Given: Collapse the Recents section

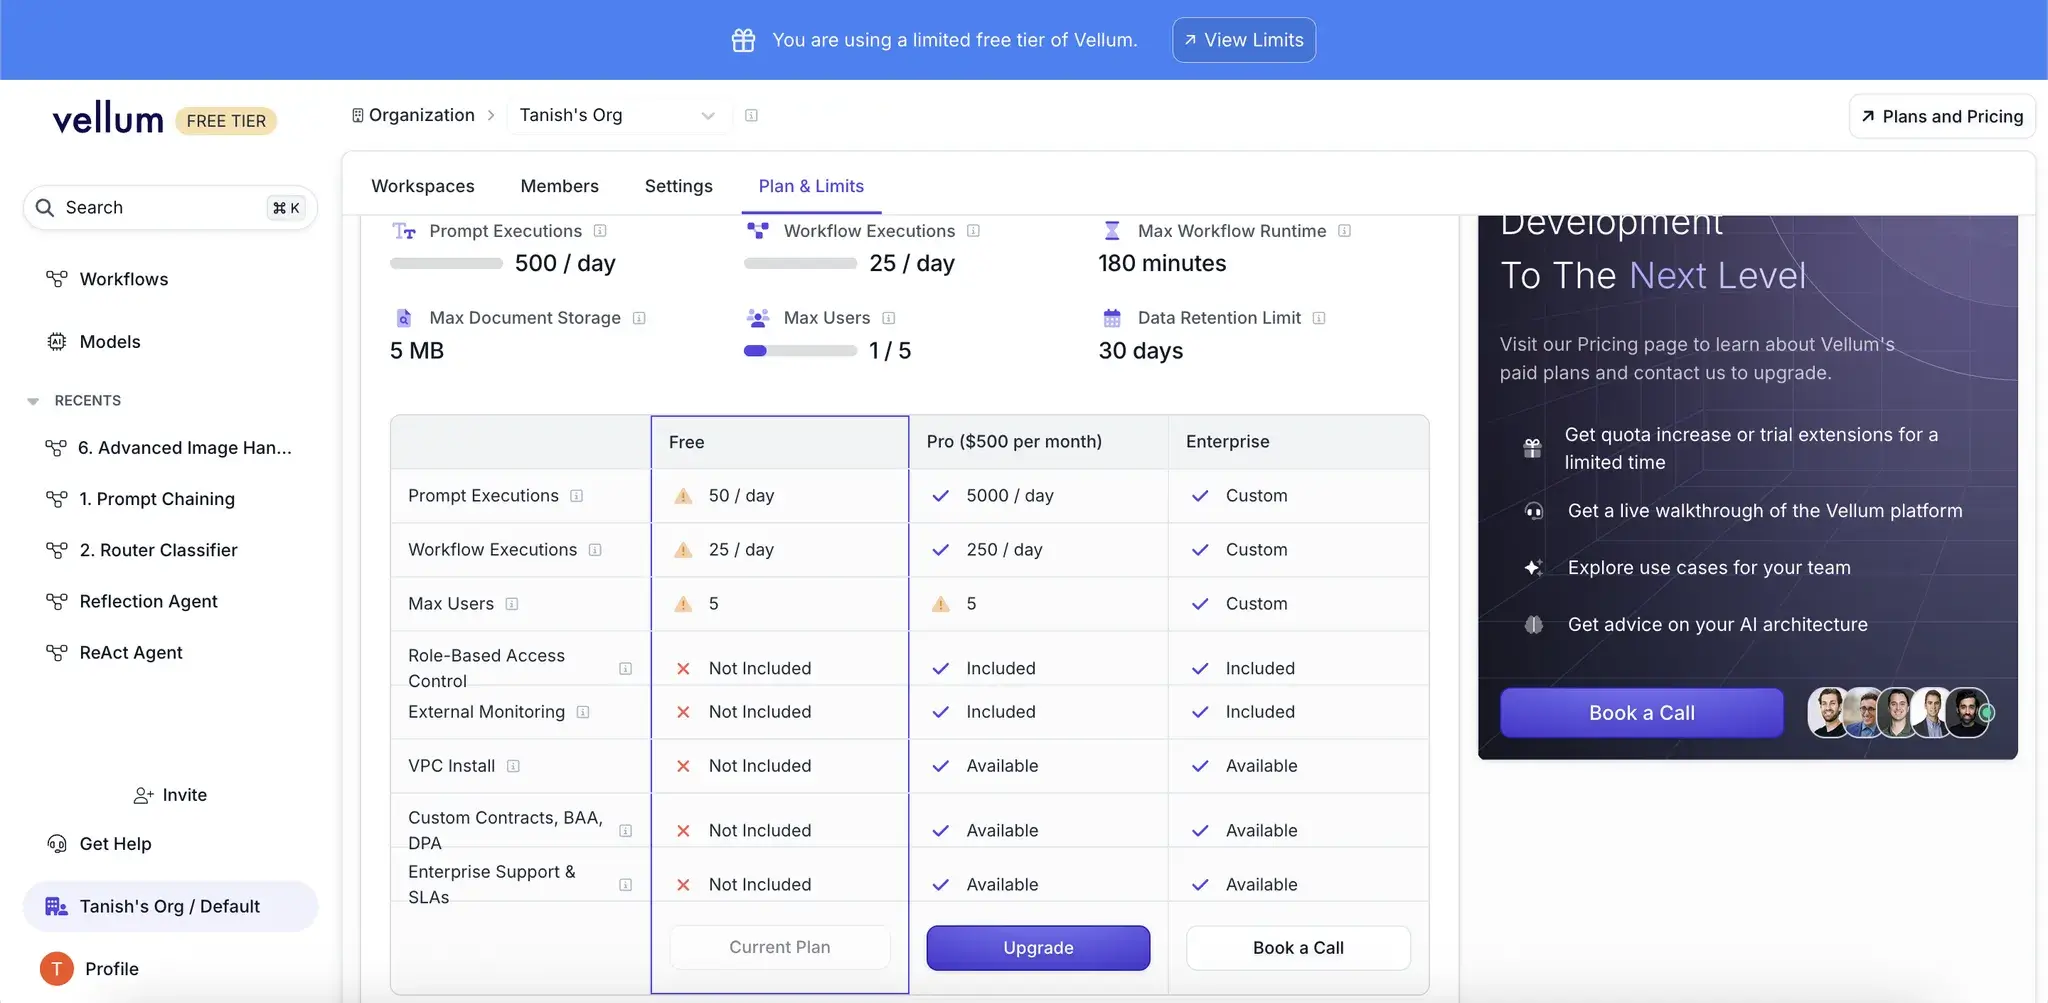Looking at the screenshot, I should [33, 401].
